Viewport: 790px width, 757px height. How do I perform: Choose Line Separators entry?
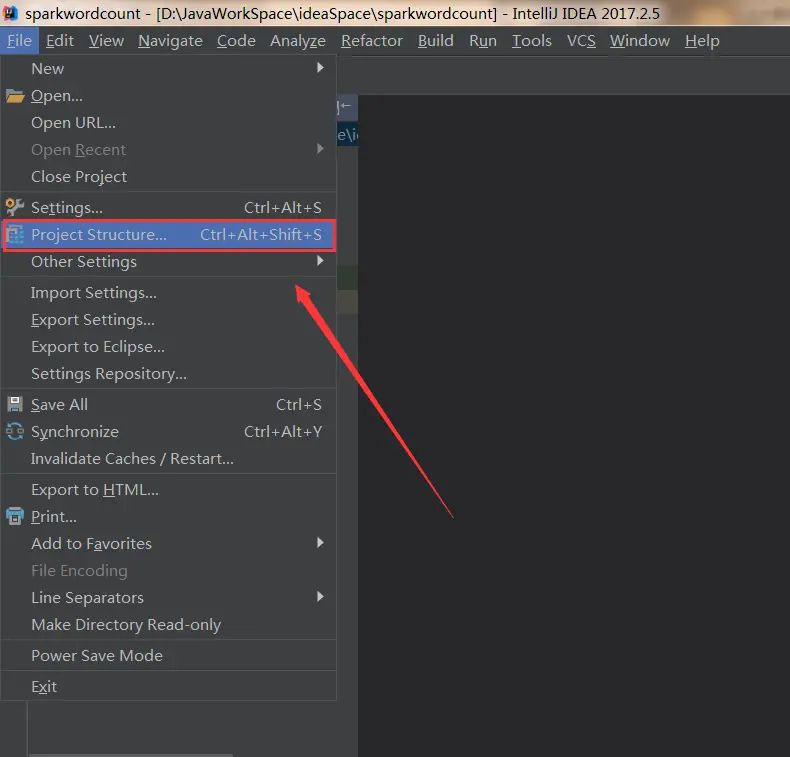[168, 598]
